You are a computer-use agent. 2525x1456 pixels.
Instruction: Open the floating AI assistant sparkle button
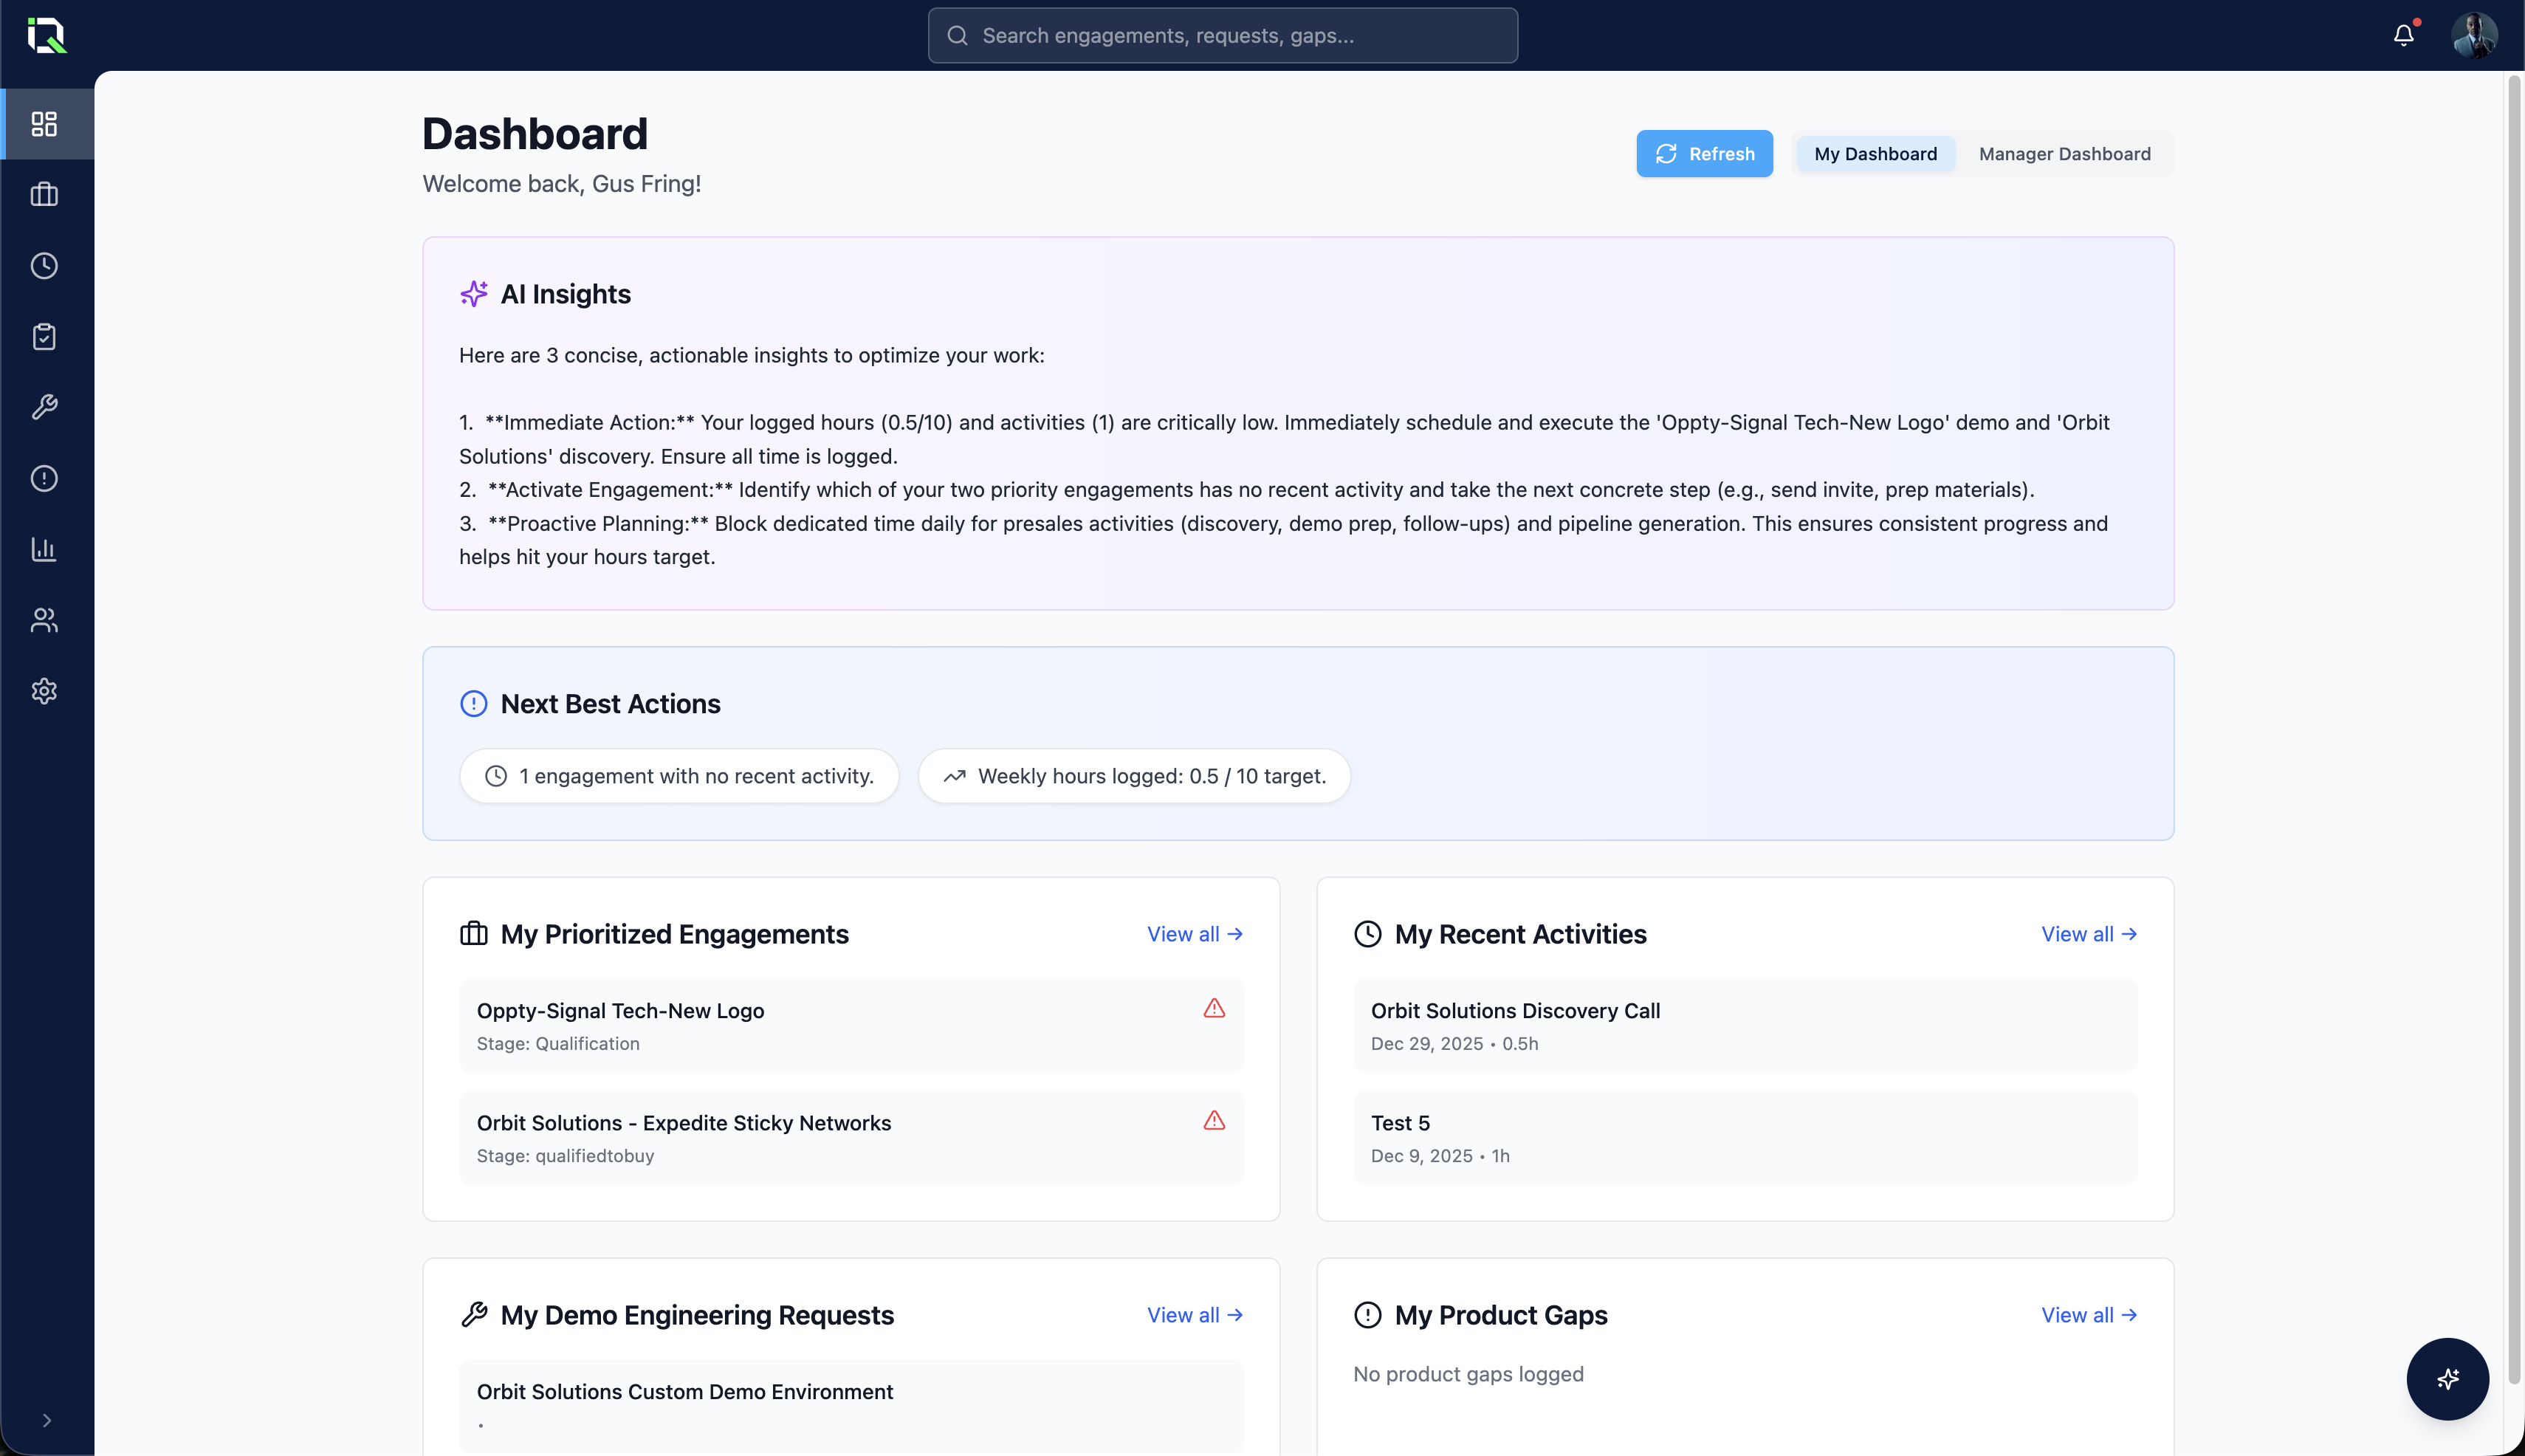[x=2447, y=1379]
